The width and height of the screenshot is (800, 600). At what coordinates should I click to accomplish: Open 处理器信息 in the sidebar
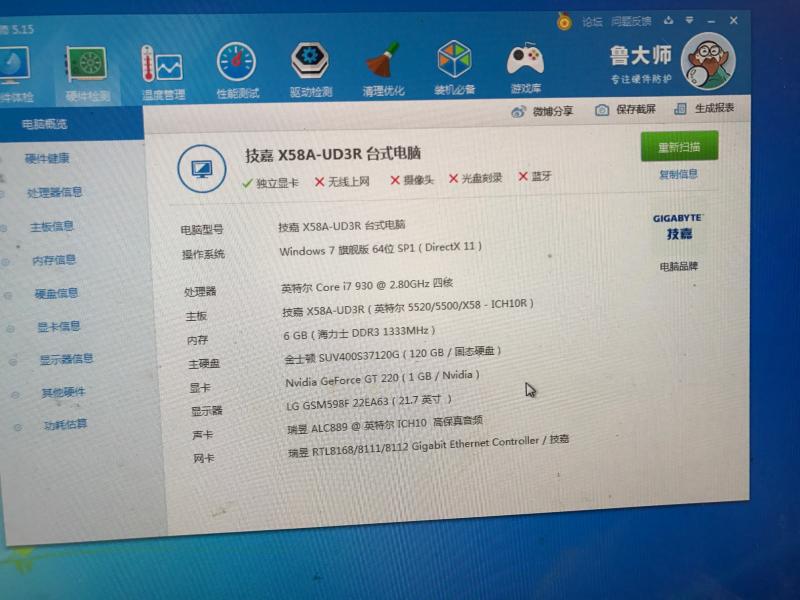pyautogui.click(x=55, y=192)
